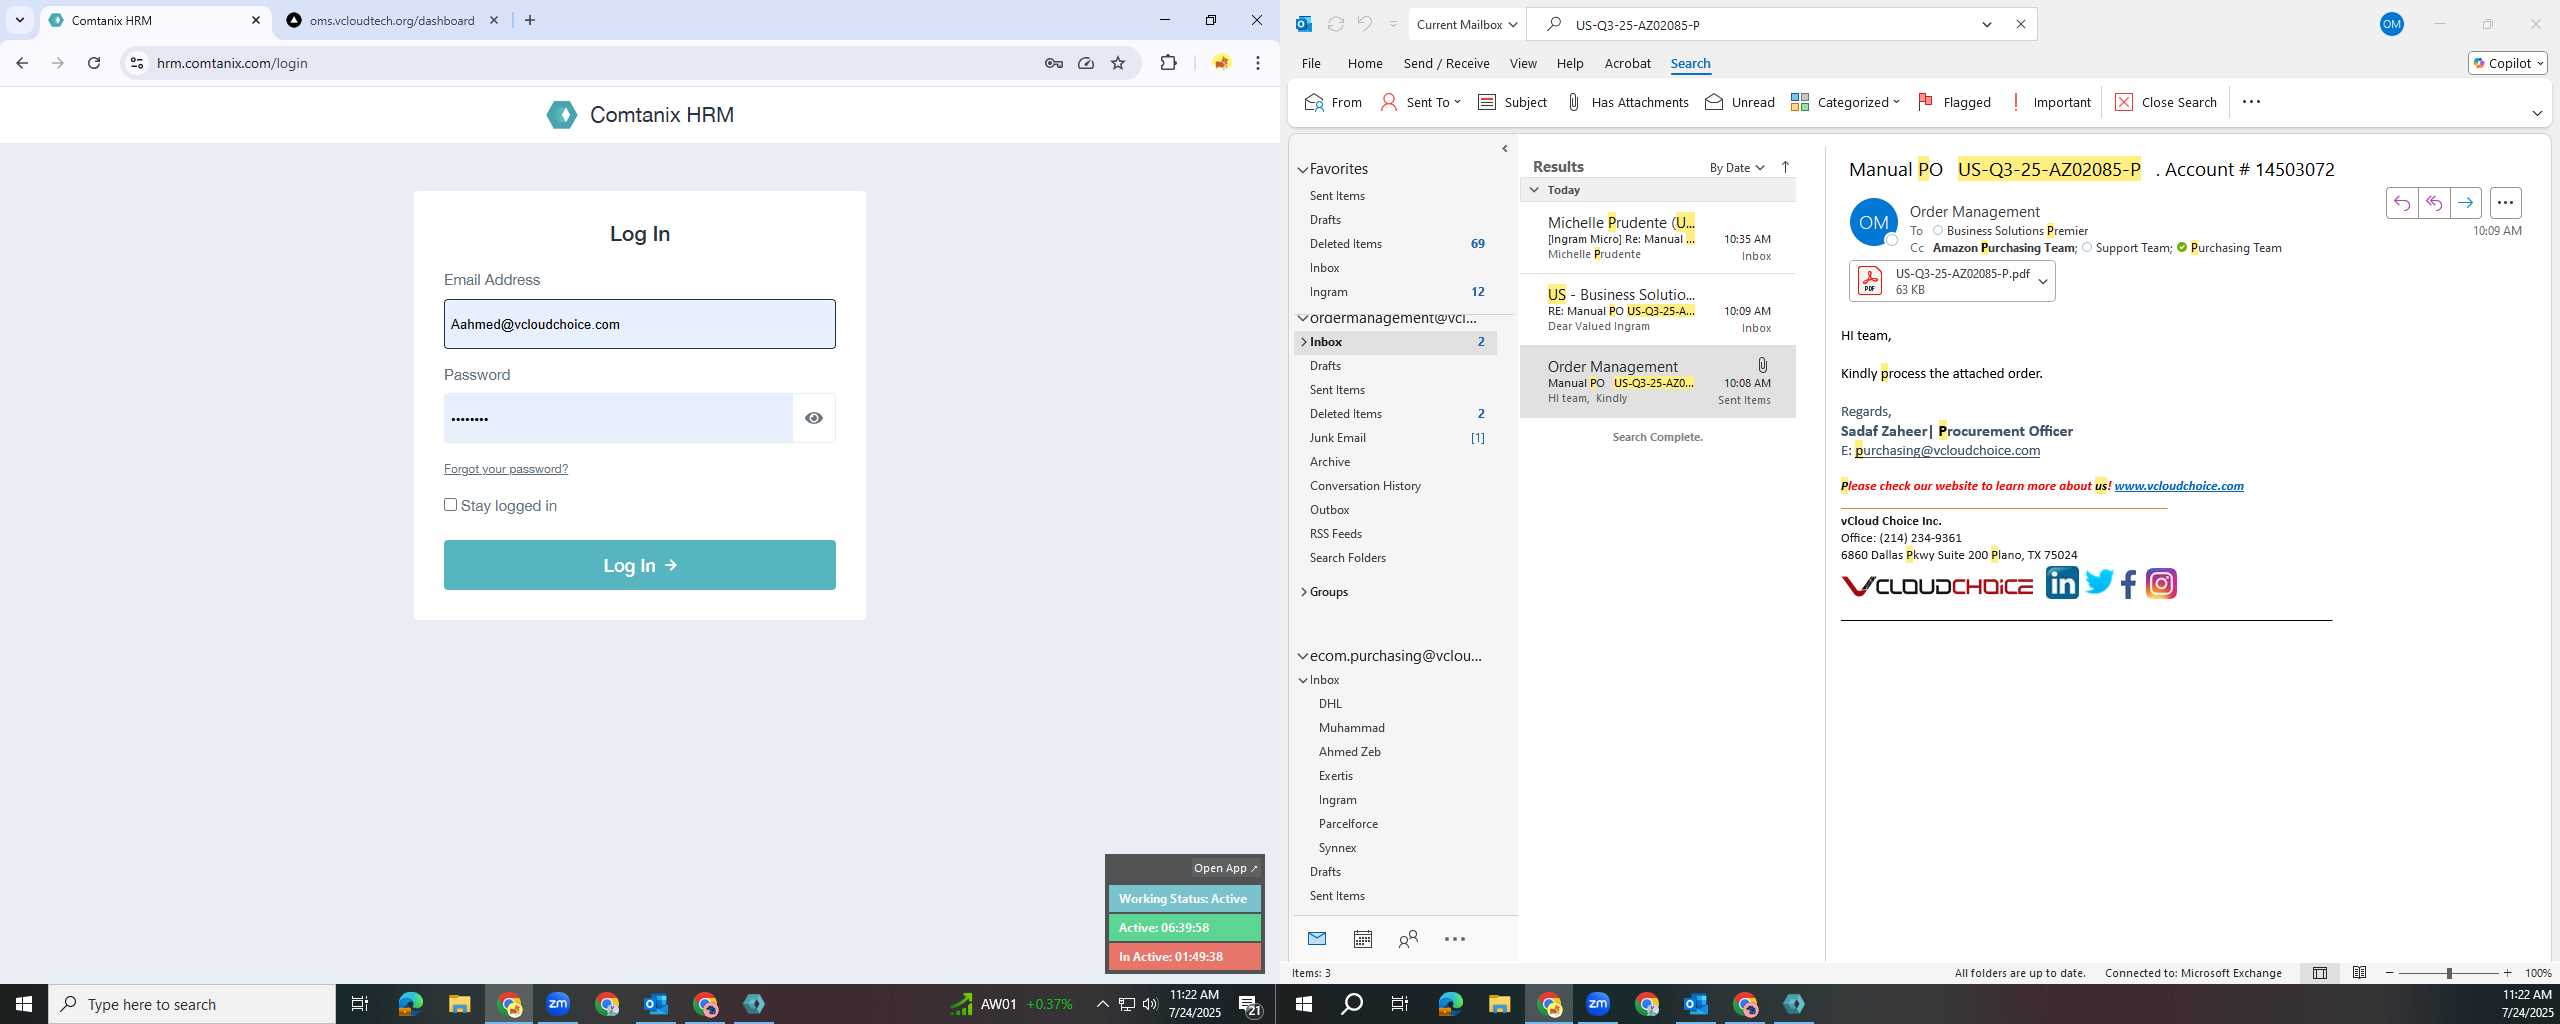Open Chrome tab search dropdown
The height and width of the screenshot is (1024, 2560).
(19, 20)
